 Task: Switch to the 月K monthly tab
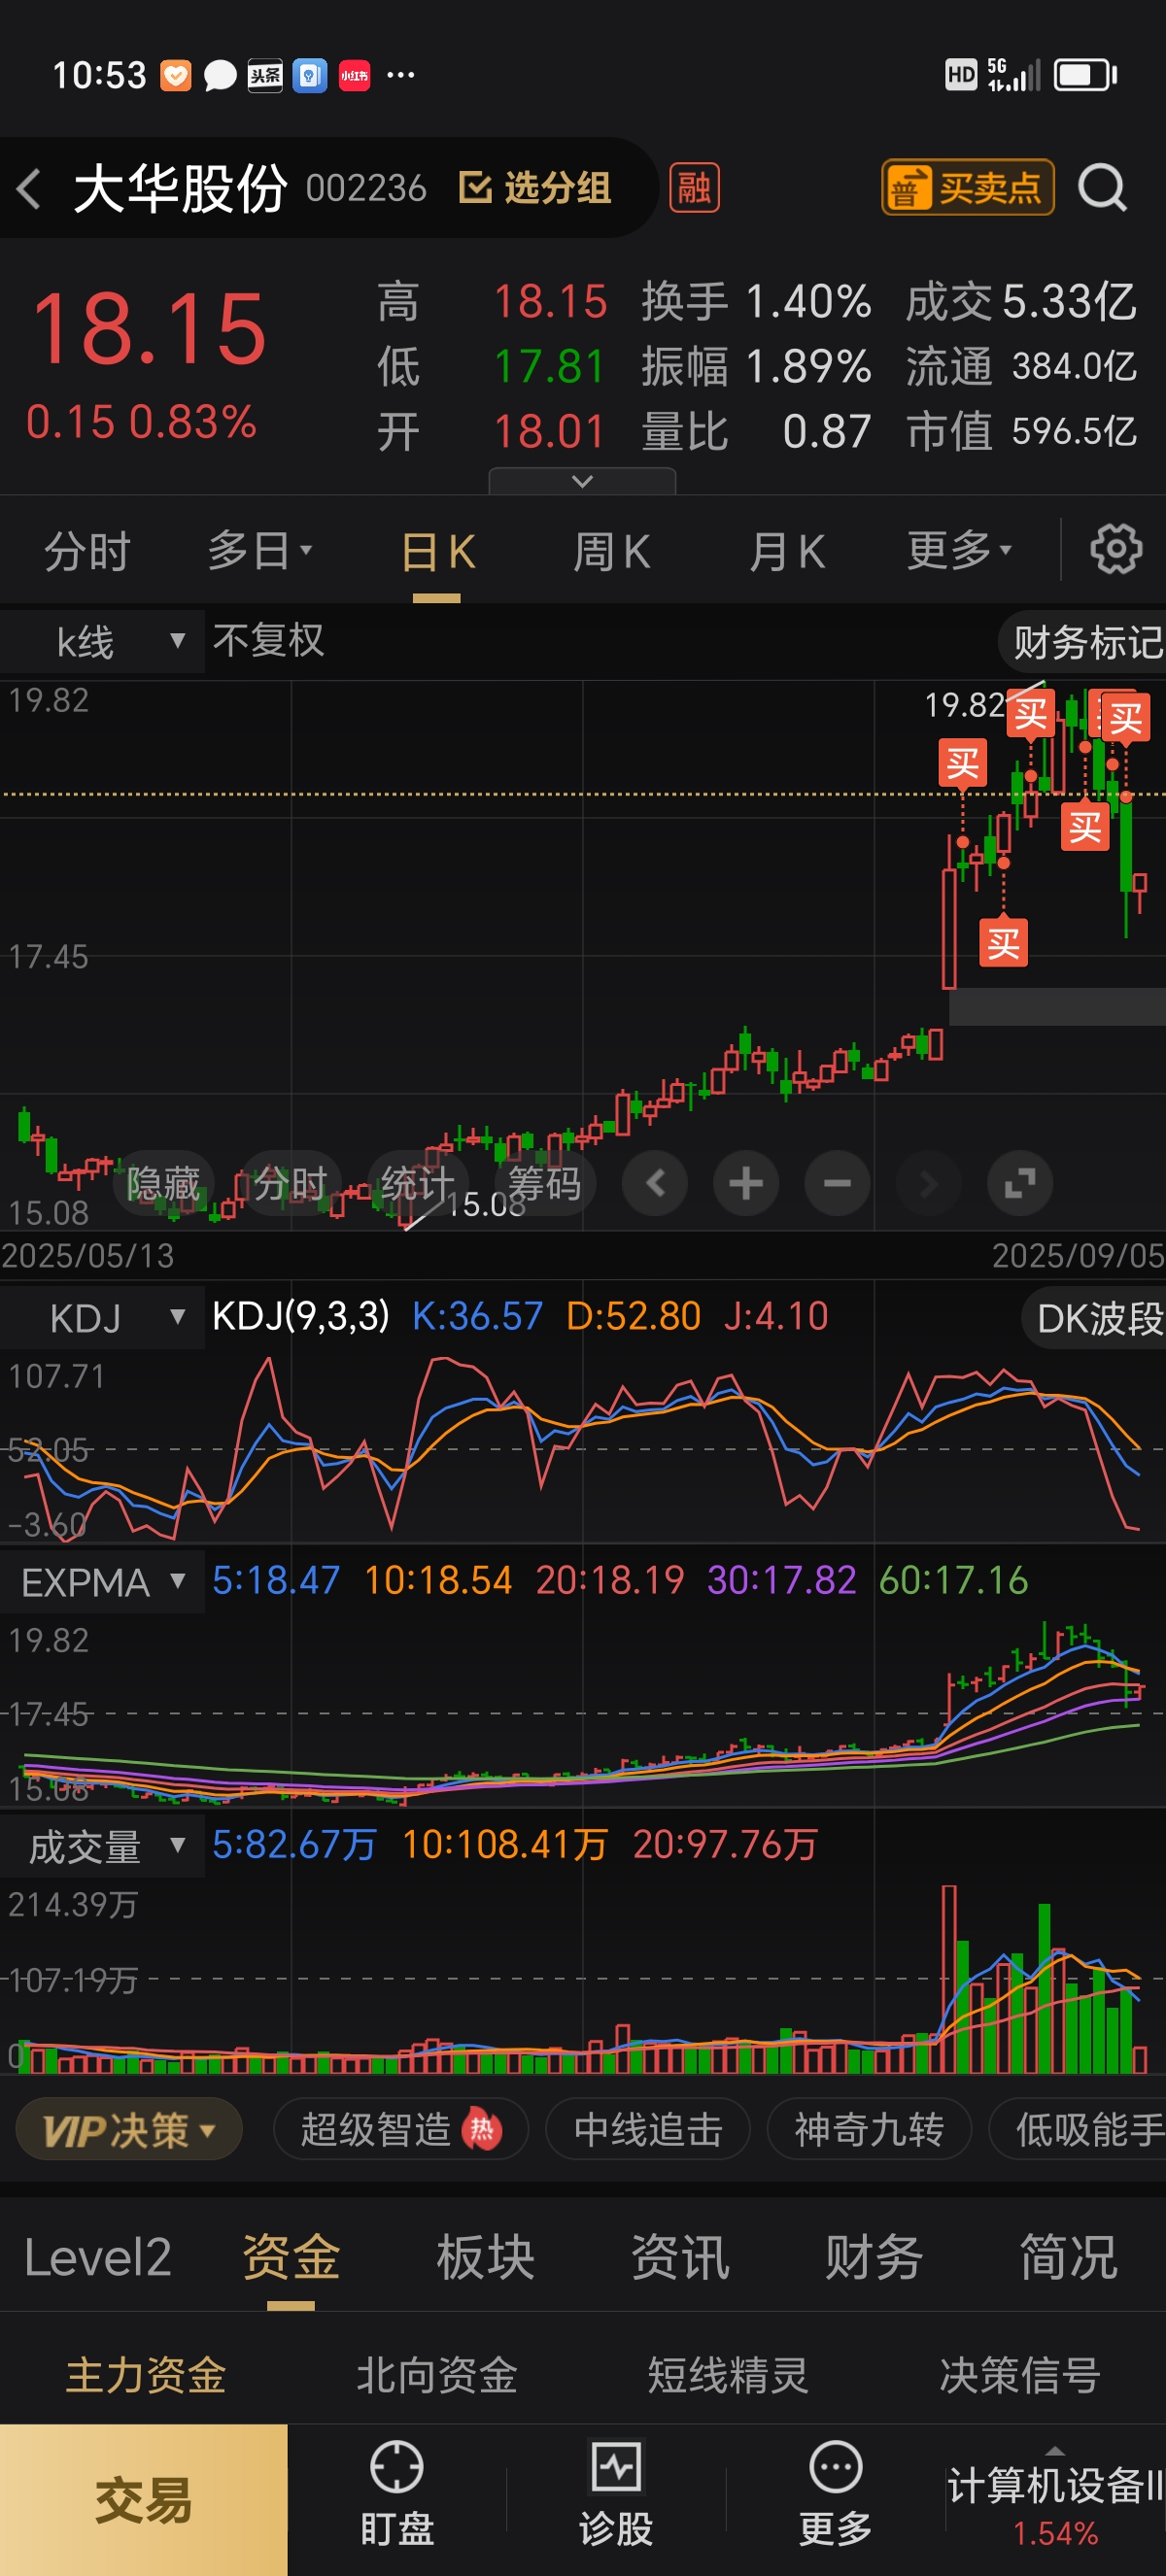coord(786,551)
